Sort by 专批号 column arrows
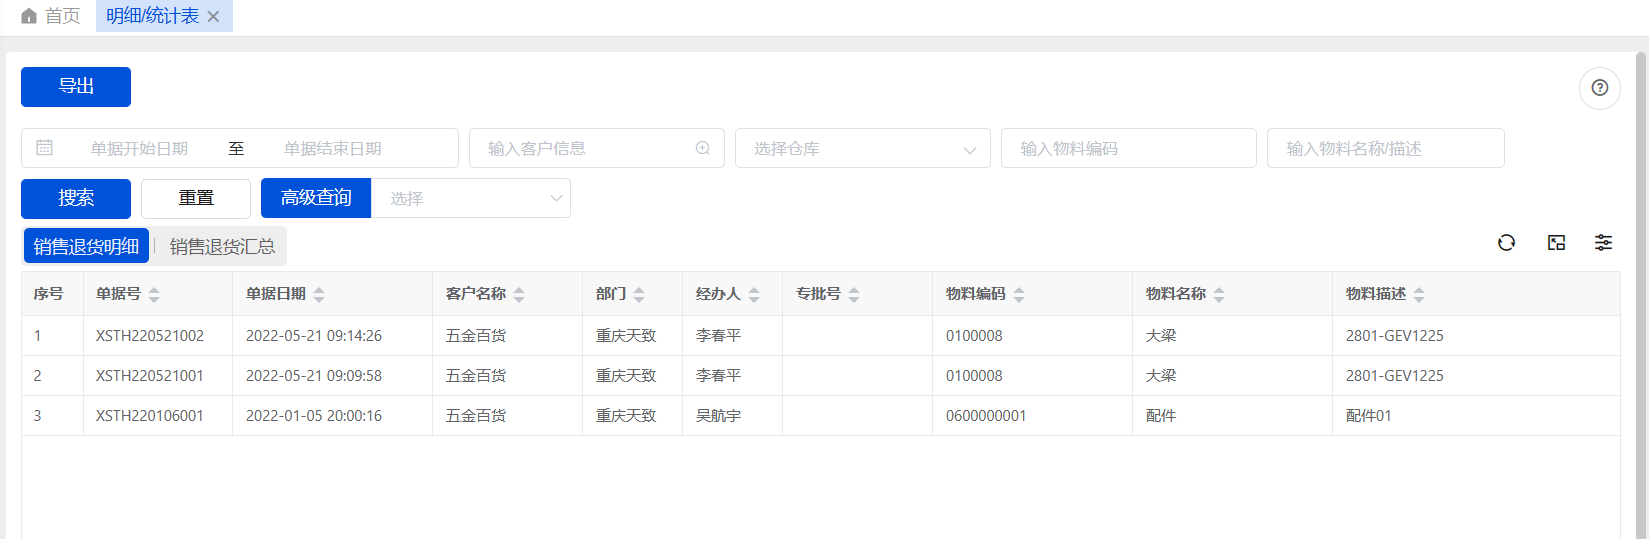 click(854, 295)
